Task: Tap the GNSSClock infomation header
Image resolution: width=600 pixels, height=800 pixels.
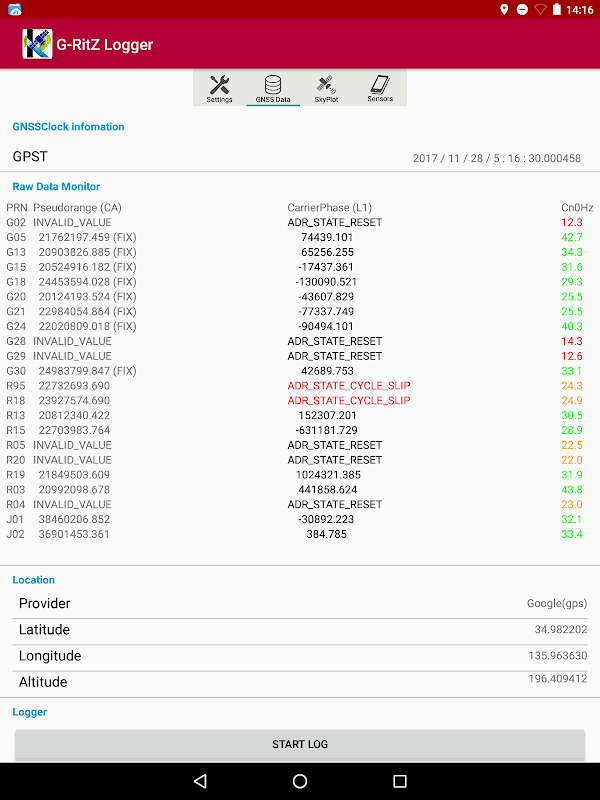Action: pos(68,127)
